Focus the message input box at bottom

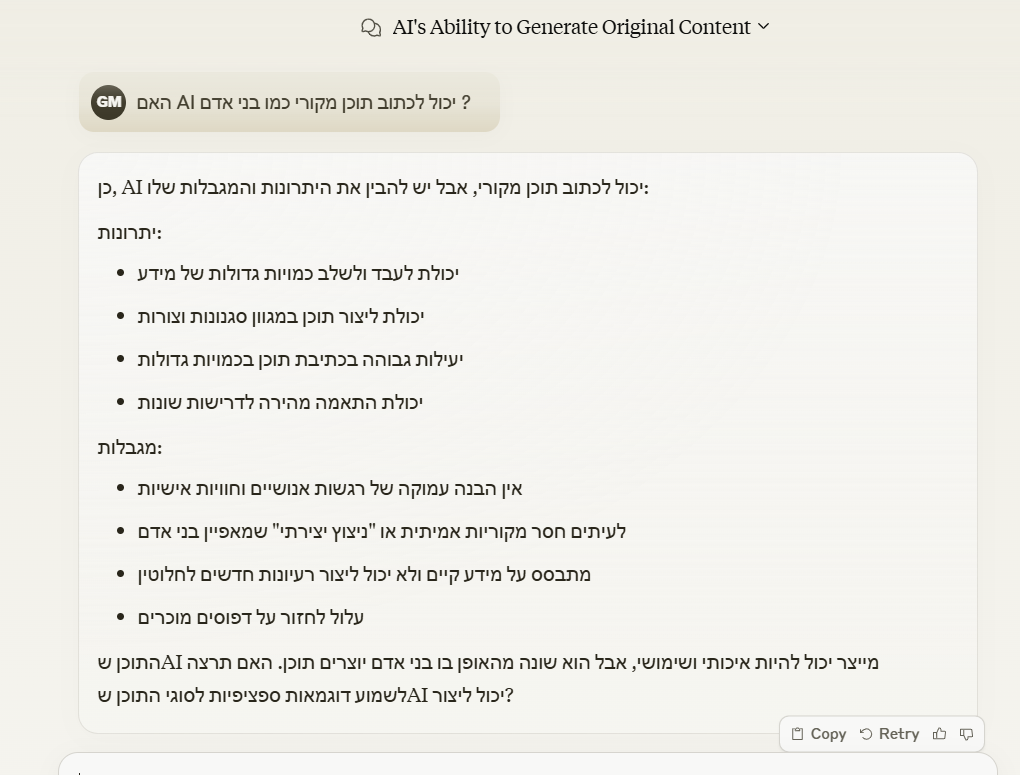click(x=528, y=765)
